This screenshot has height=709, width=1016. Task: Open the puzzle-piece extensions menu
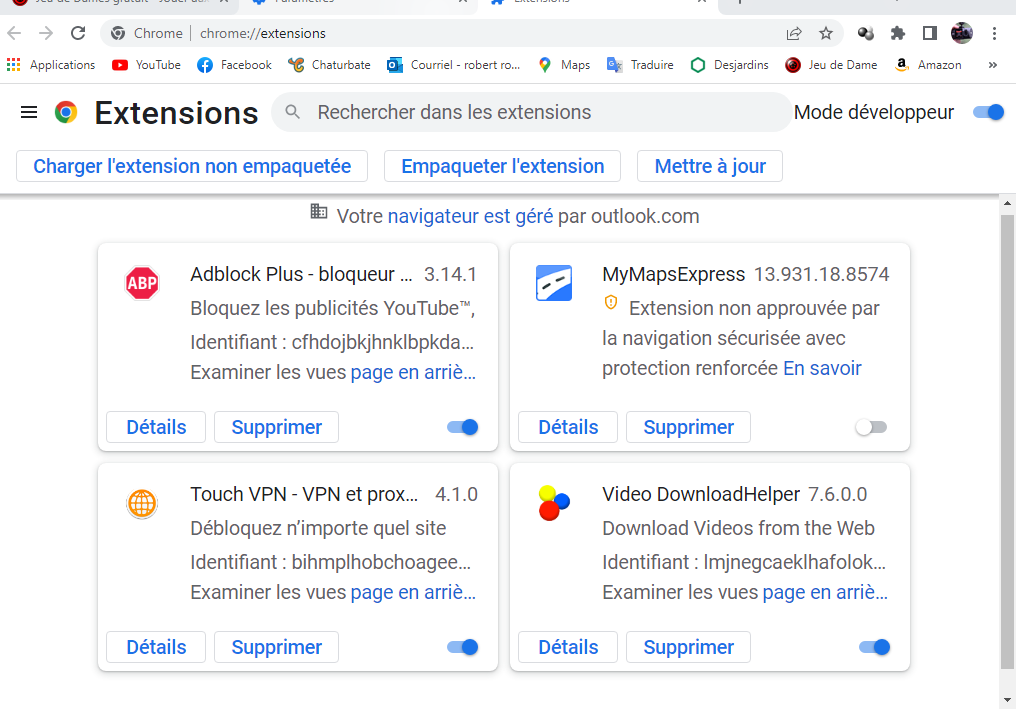click(x=897, y=33)
